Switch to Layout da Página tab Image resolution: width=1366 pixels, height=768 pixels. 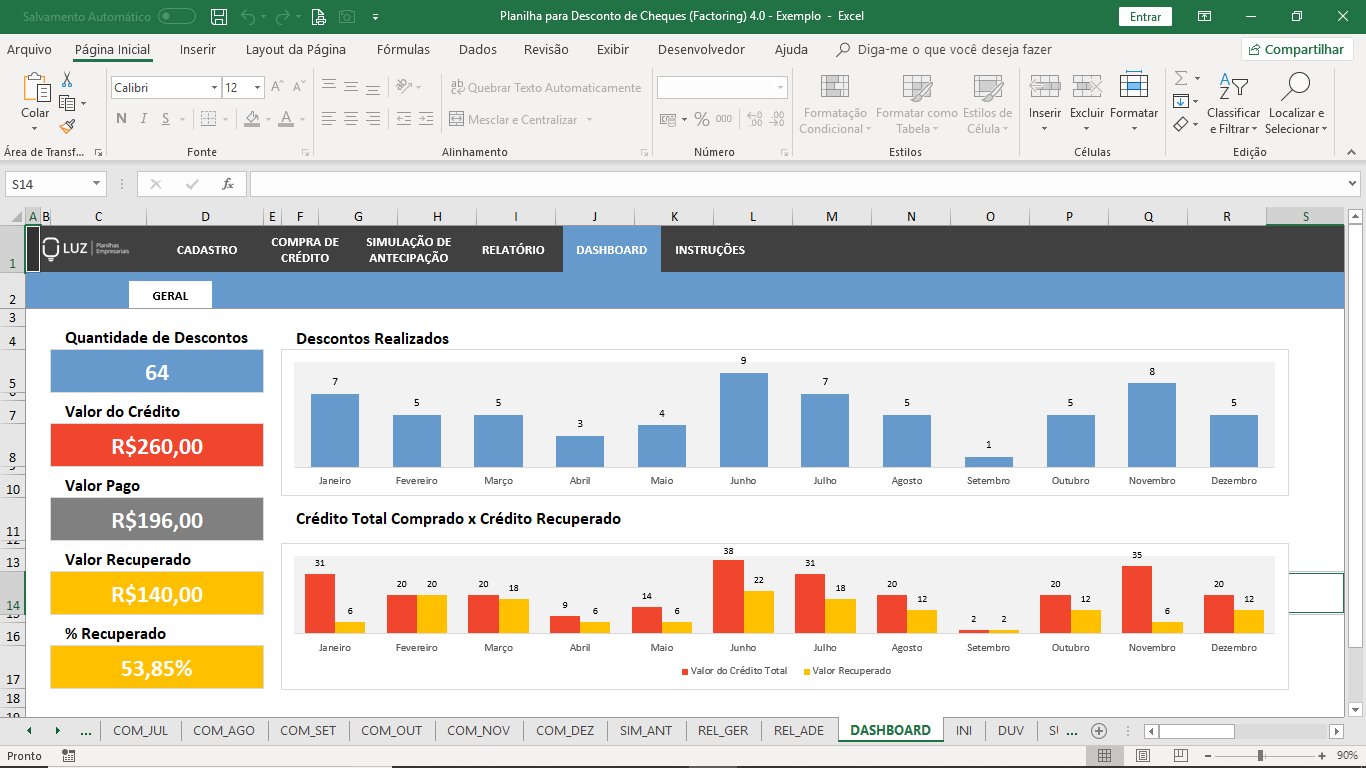coord(296,49)
